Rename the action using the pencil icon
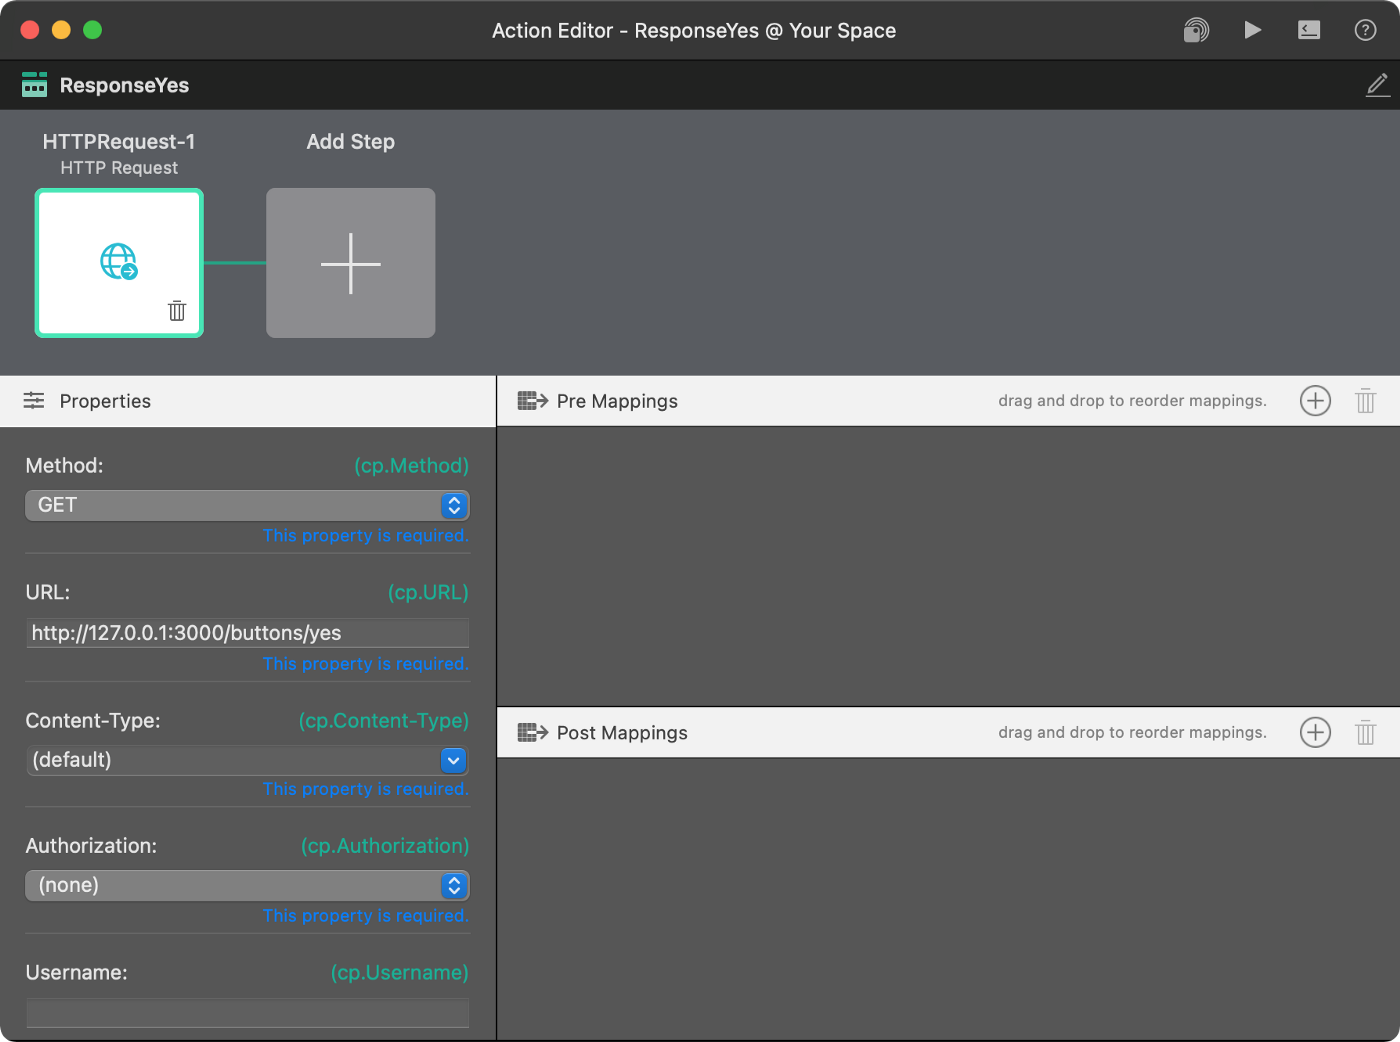Viewport: 1400px width, 1042px height. [x=1377, y=84]
